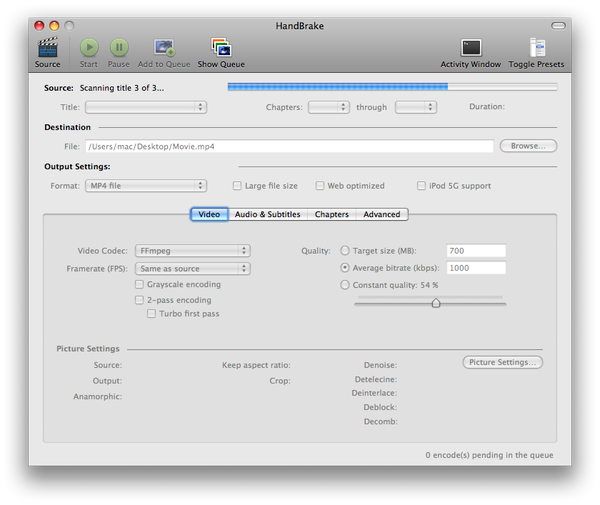Click the 'Decomb:' label
This screenshot has width=600, height=505.
point(380,422)
